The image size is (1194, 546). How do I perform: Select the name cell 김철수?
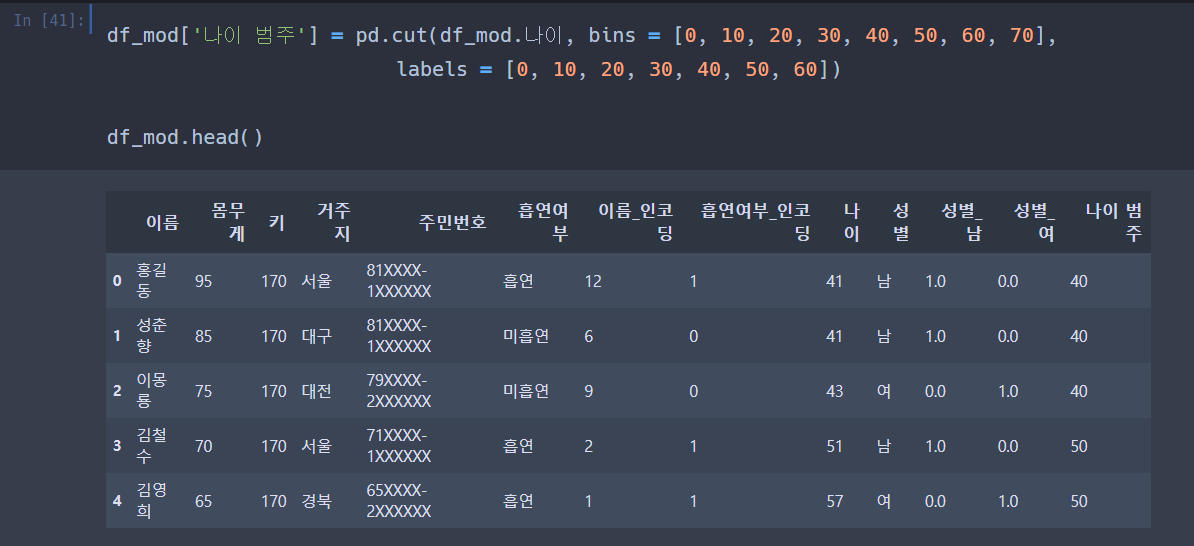[152, 445]
